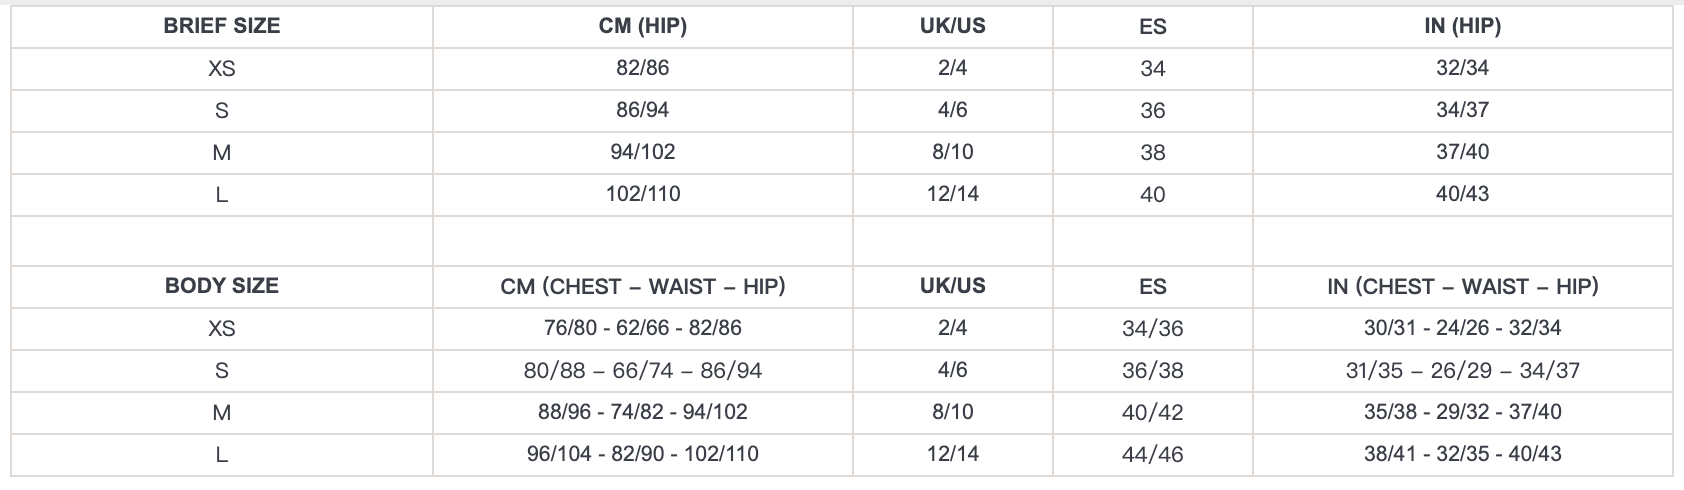Select the 80/88 – 66/74 – 86/94 measurement
The image size is (1684, 490).
643,371
